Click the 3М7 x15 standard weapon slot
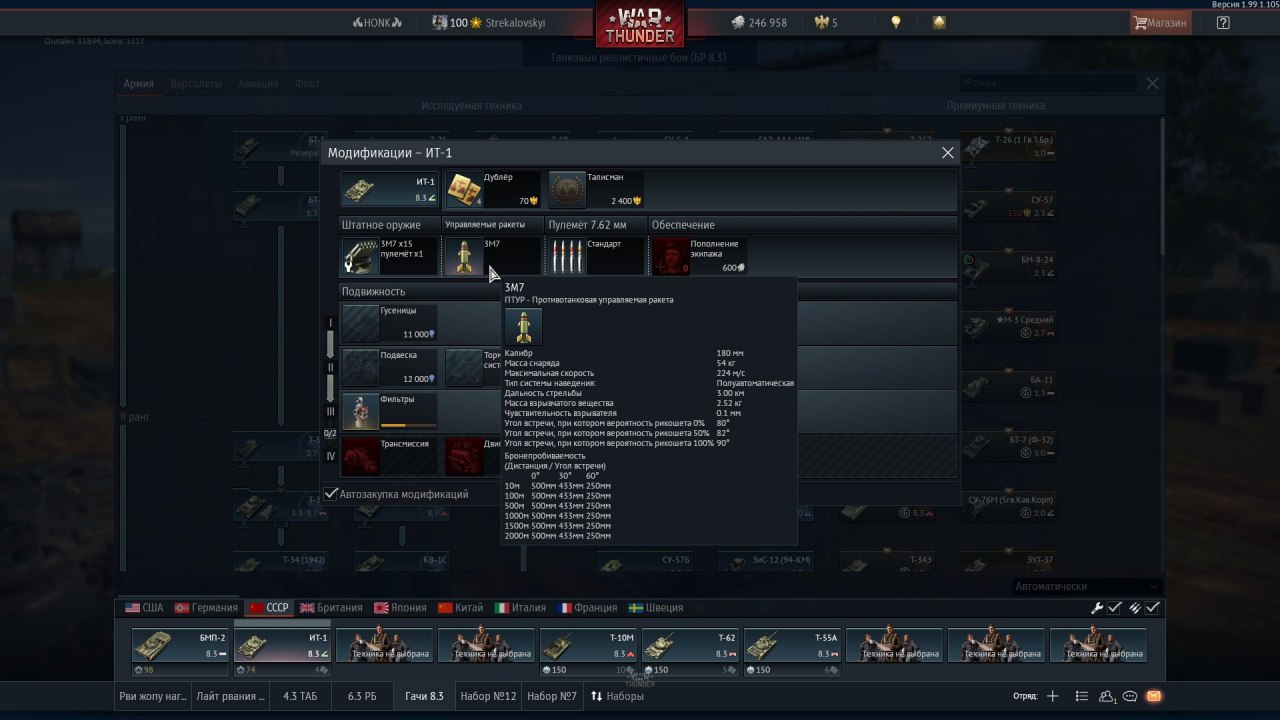The image size is (1280, 720). pyautogui.click(x=389, y=256)
